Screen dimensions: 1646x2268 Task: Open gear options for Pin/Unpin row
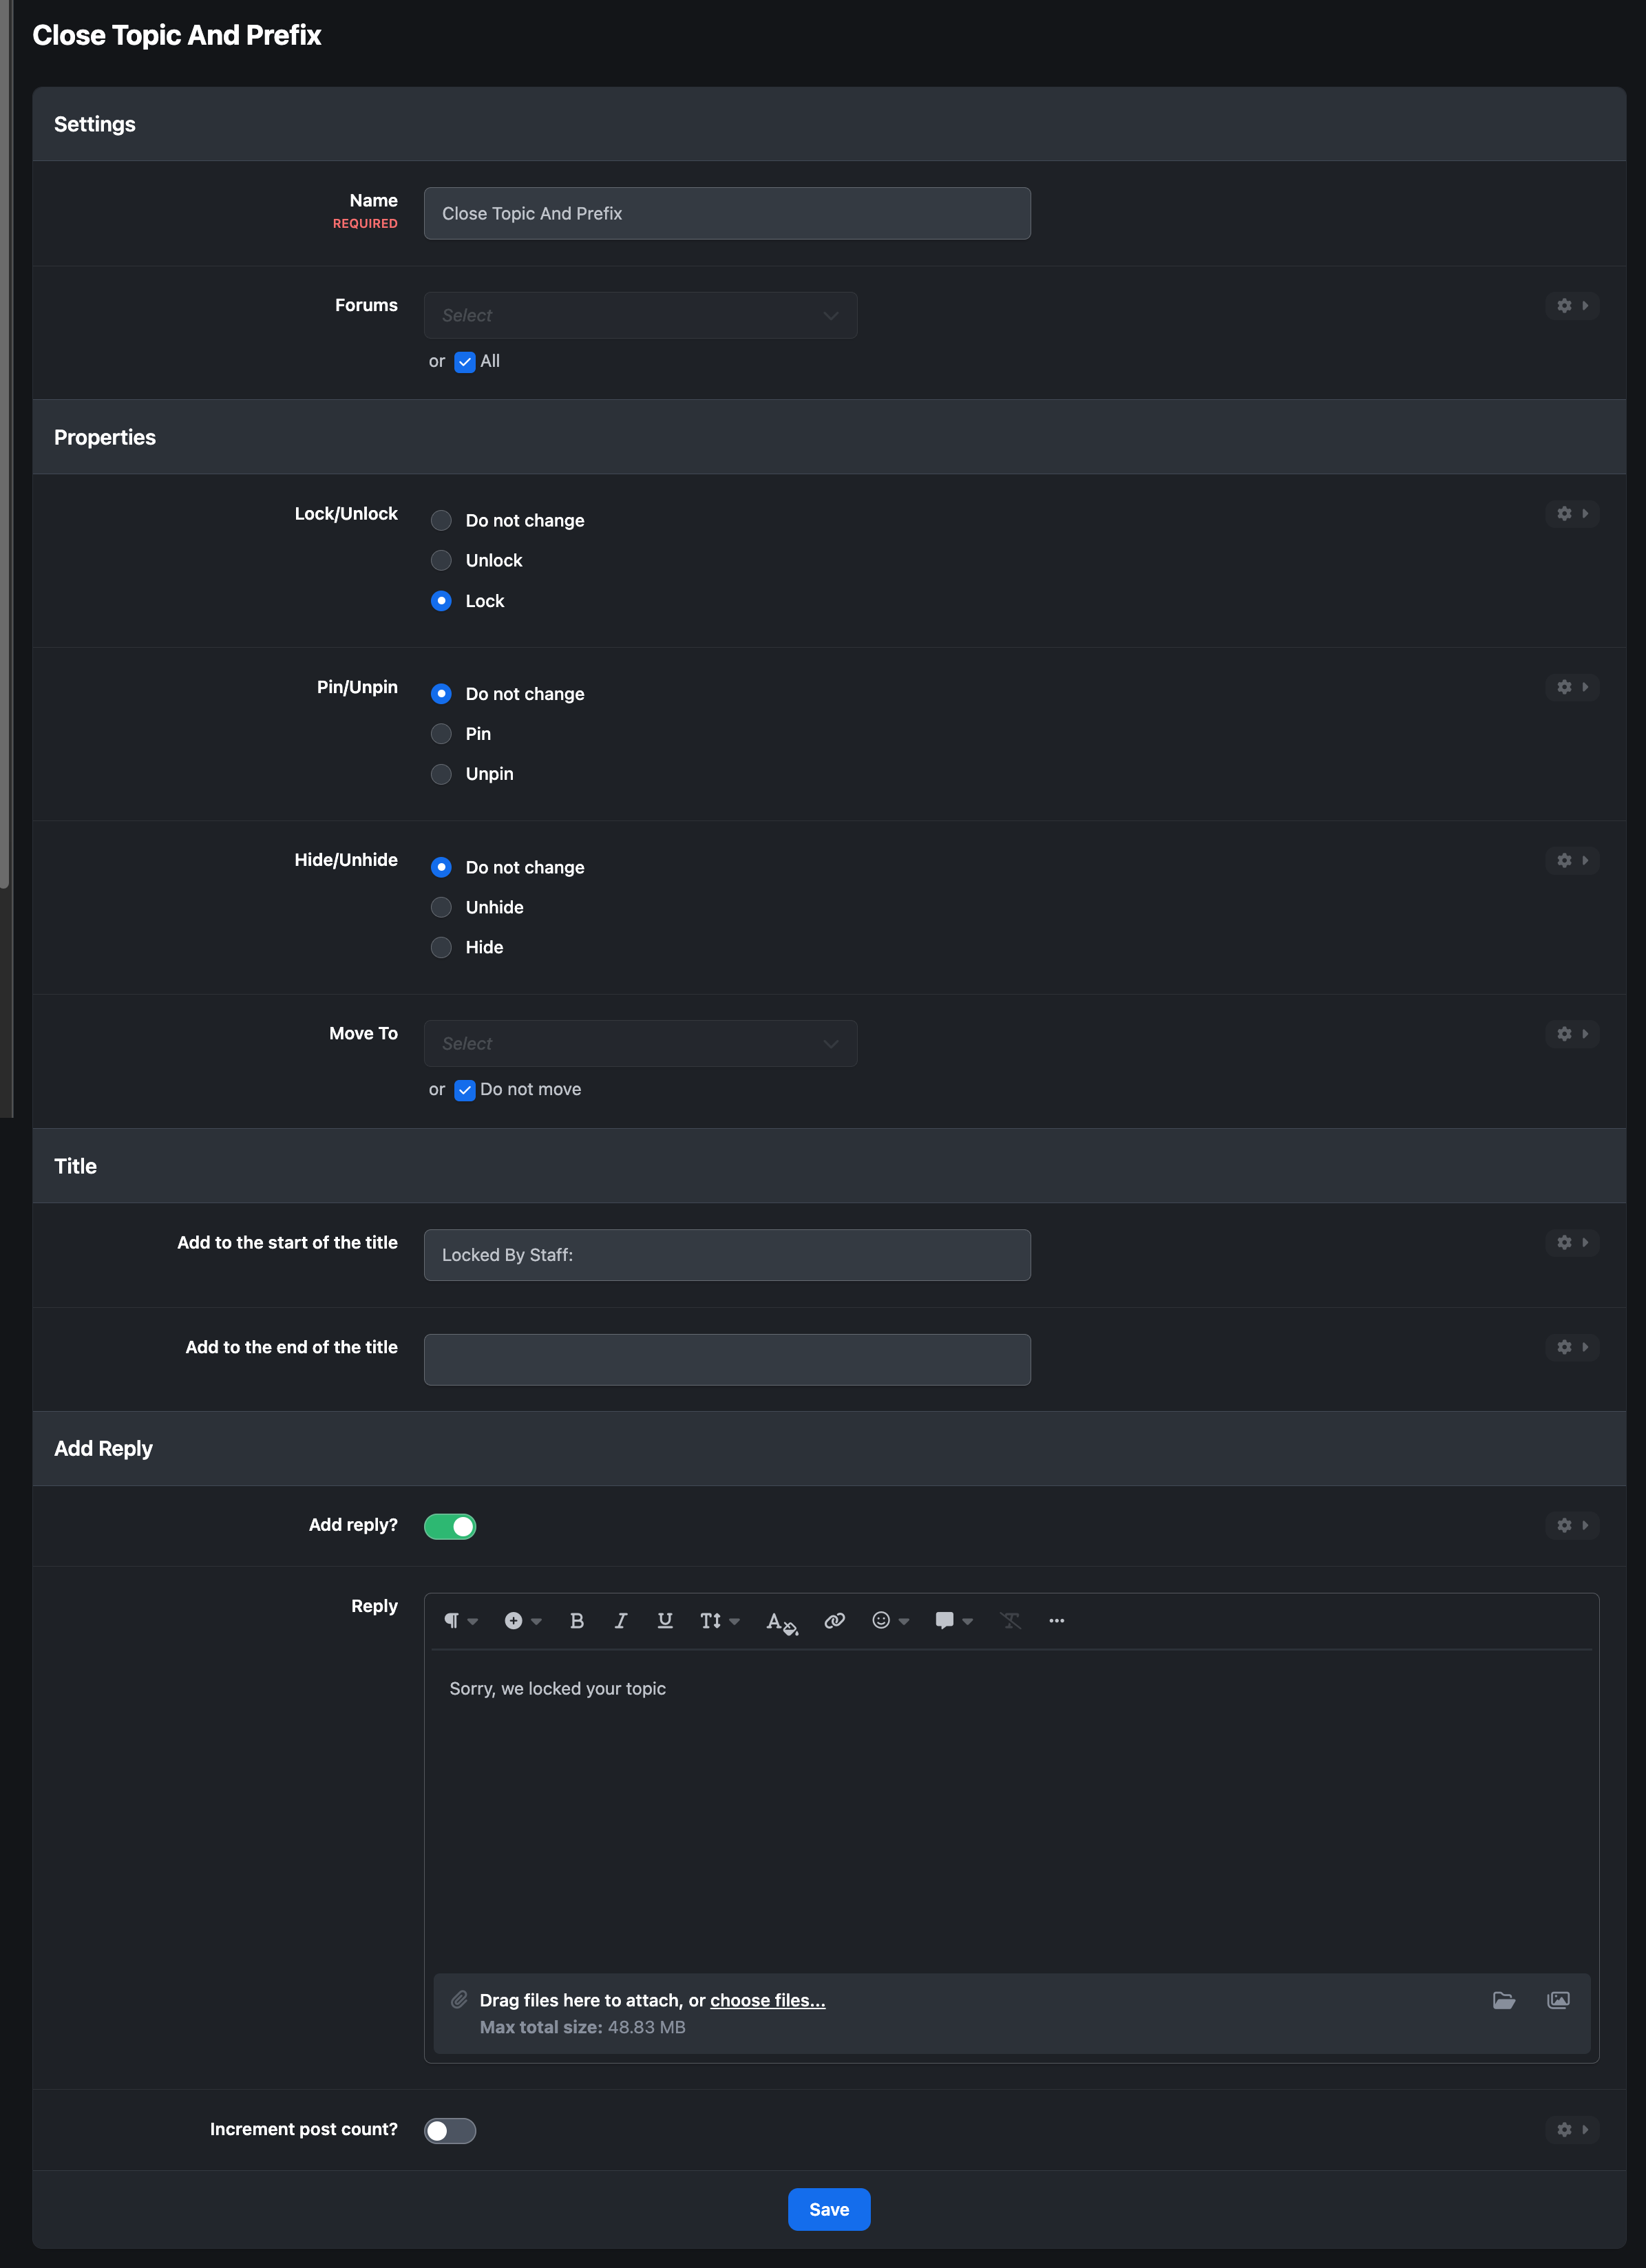(x=1572, y=687)
